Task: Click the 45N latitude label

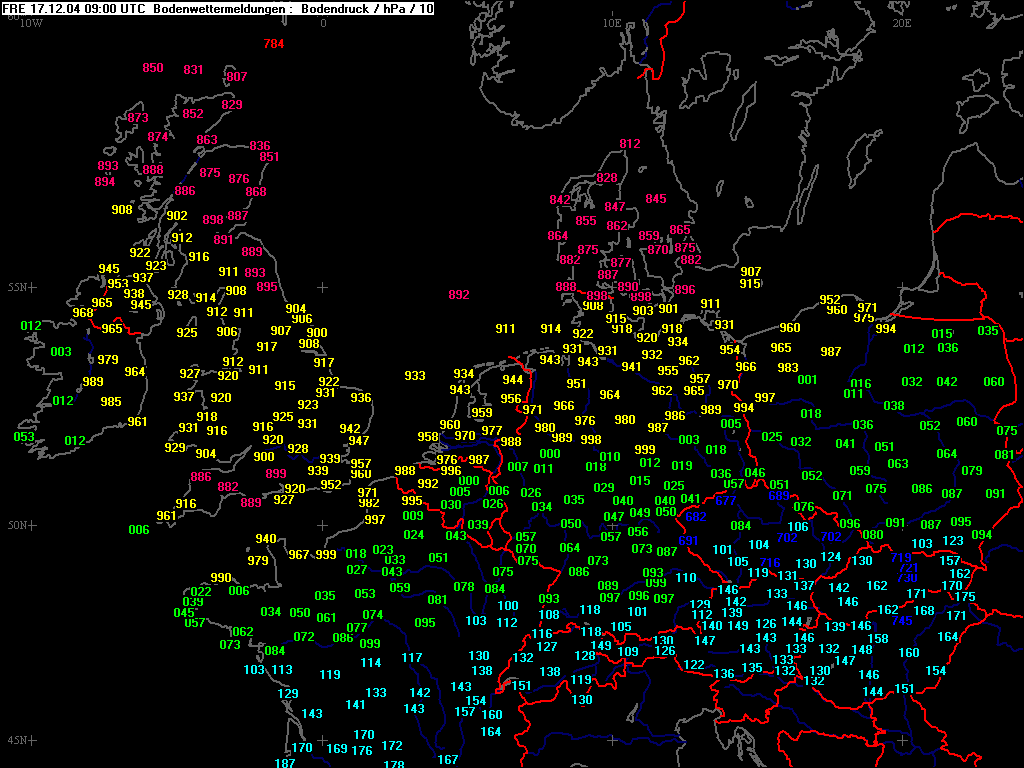Action: point(18,741)
